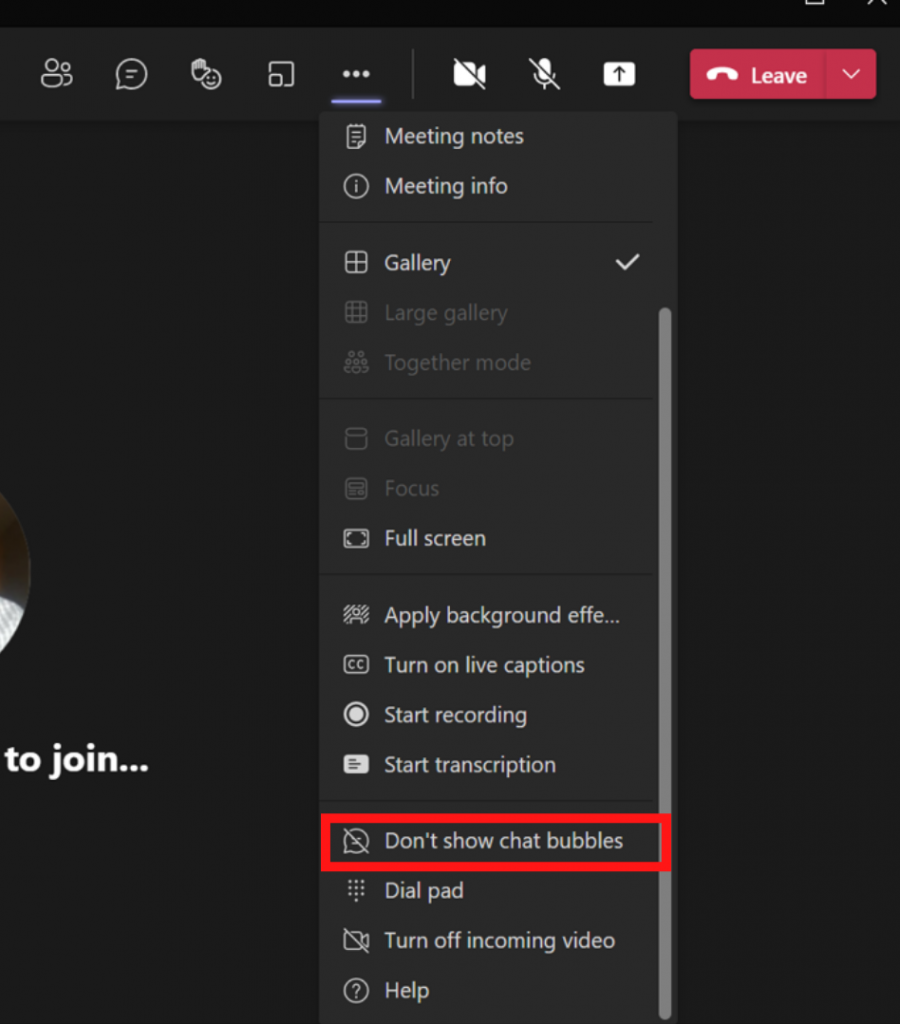The height and width of the screenshot is (1024, 900).
Task: Open Meeting info from the menu
Action: 487,186
